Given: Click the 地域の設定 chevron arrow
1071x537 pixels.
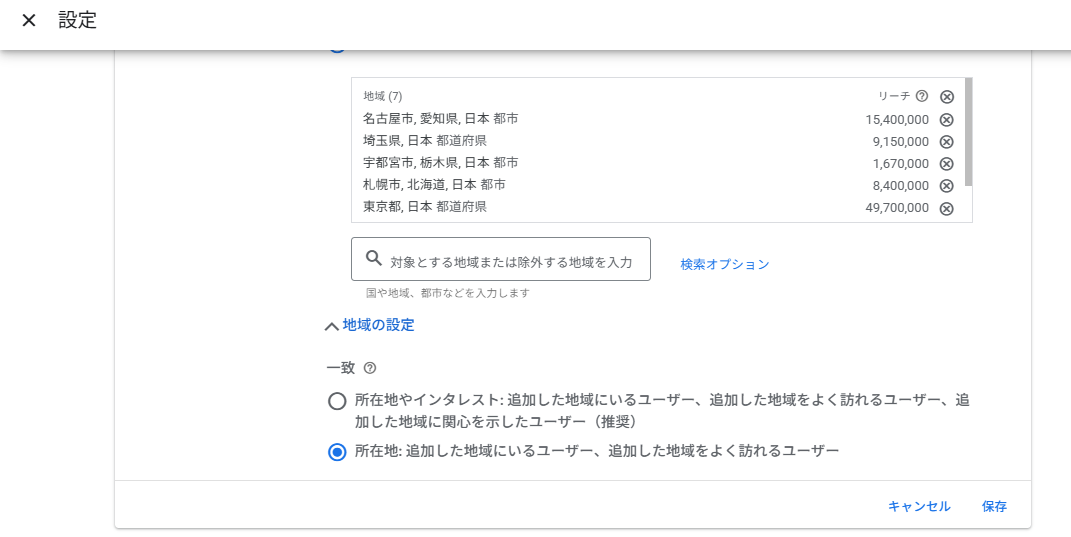Looking at the screenshot, I should [x=332, y=326].
